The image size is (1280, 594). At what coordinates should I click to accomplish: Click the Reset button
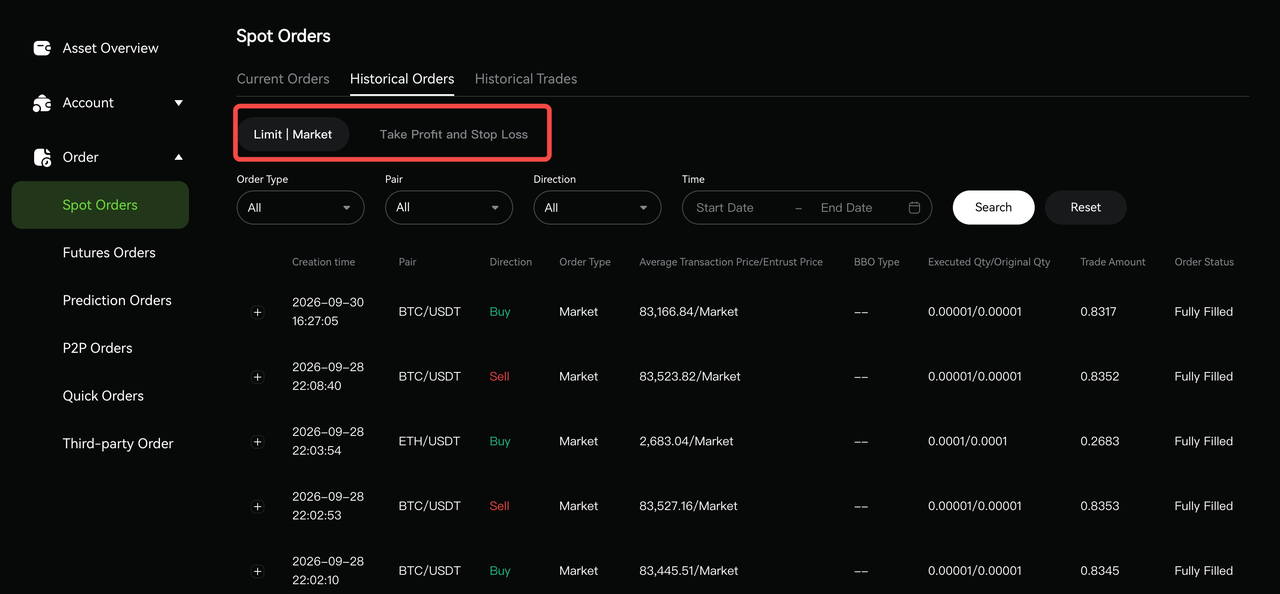1086,208
